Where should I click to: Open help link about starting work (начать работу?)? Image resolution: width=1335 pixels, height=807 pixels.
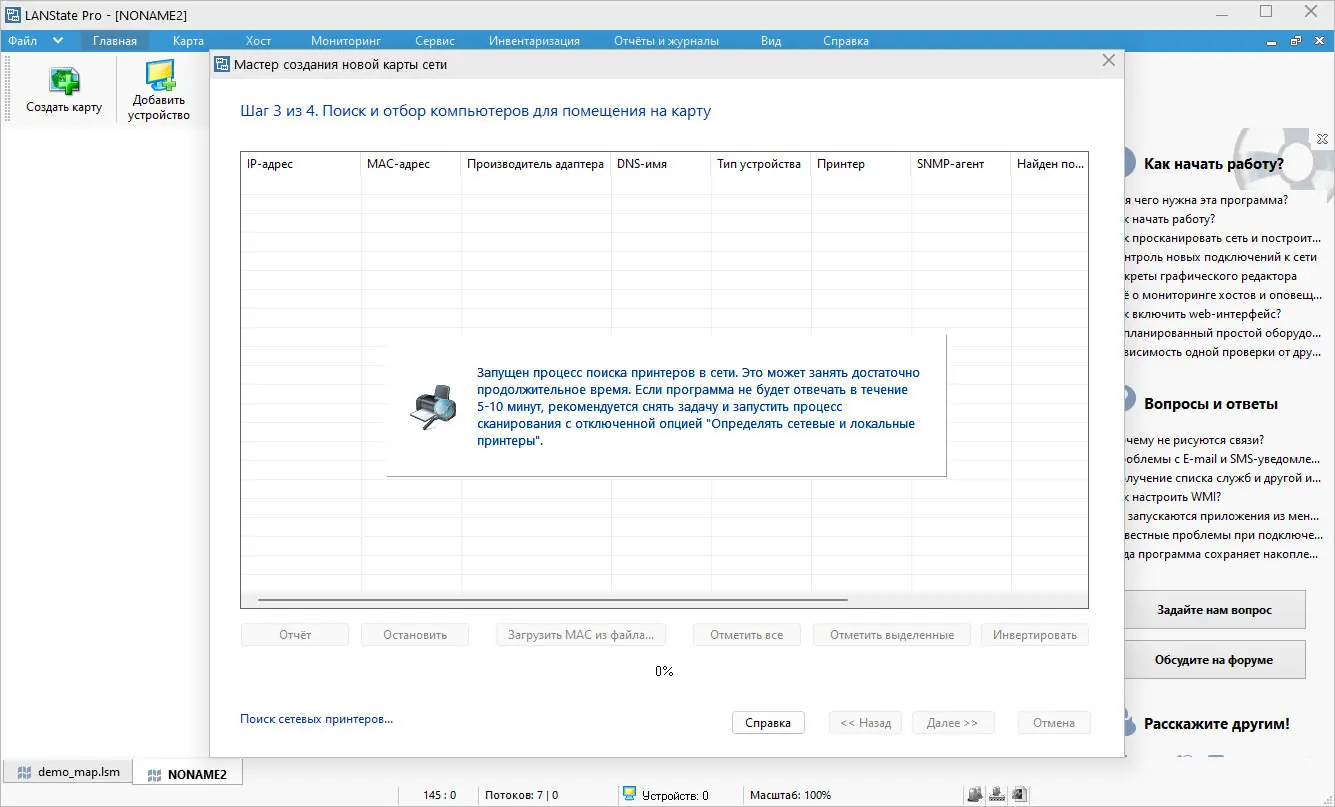pos(1170,219)
